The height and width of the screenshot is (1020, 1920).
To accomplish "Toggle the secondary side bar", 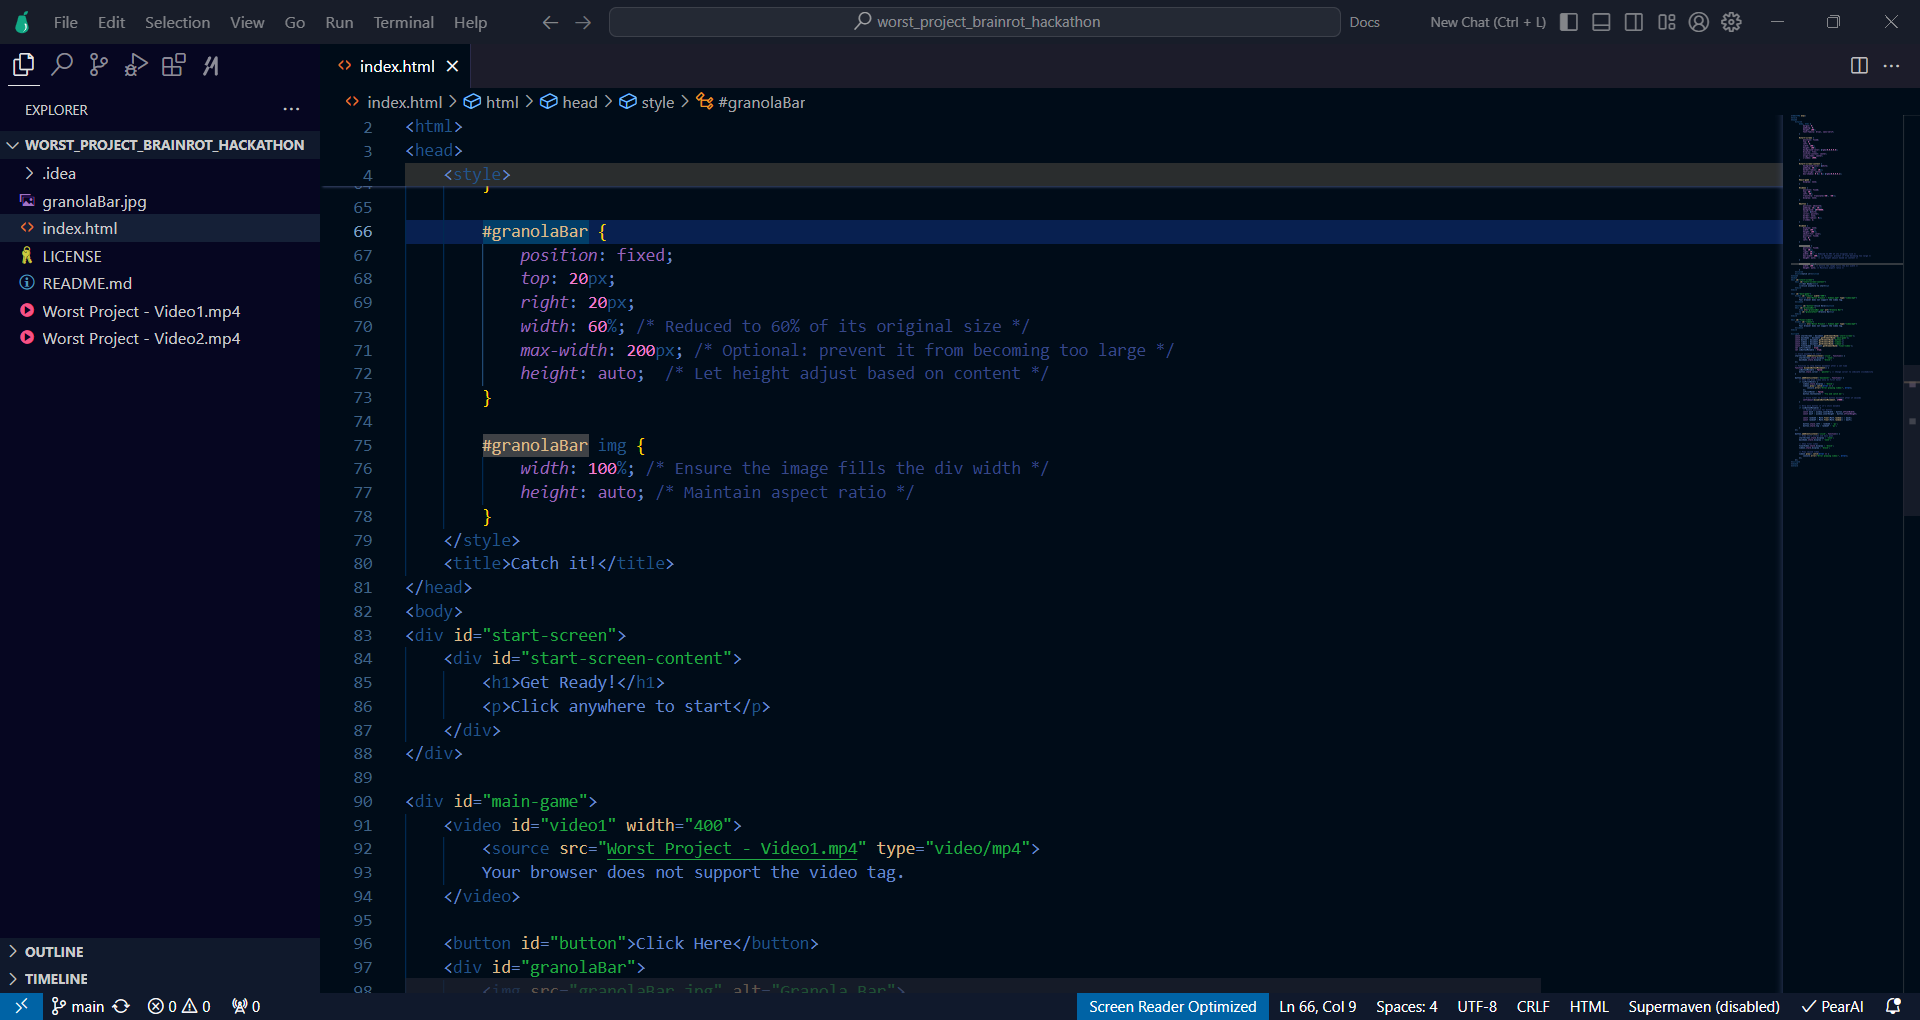I will [1633, 21].
